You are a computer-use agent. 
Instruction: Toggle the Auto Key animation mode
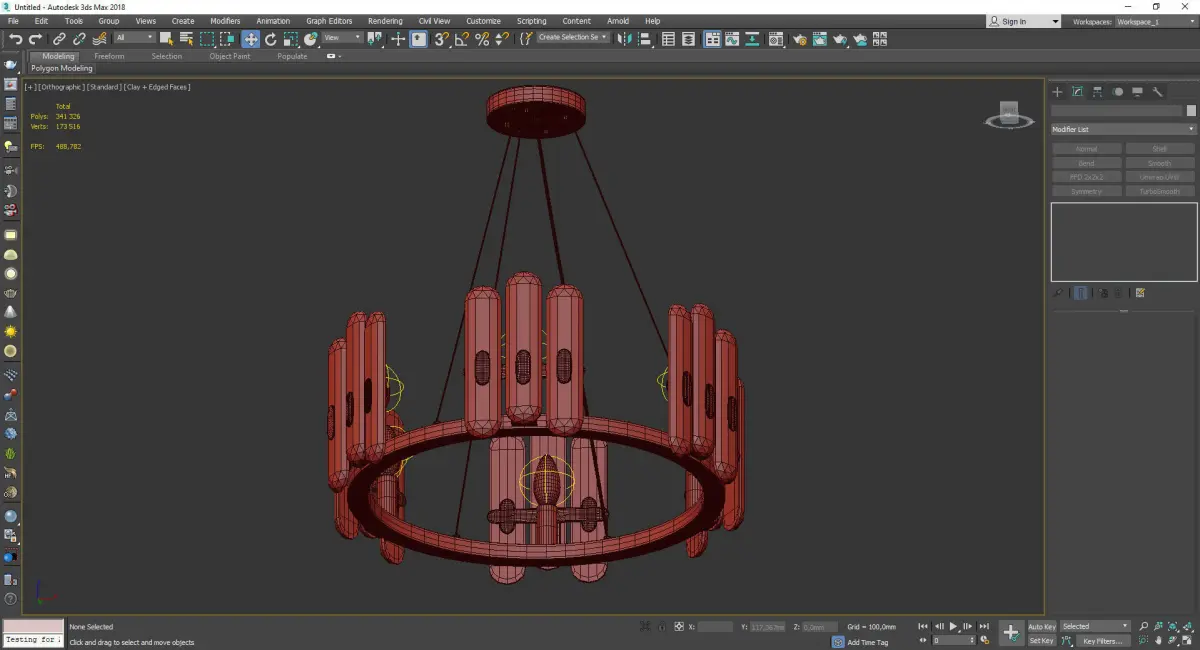1042,627
